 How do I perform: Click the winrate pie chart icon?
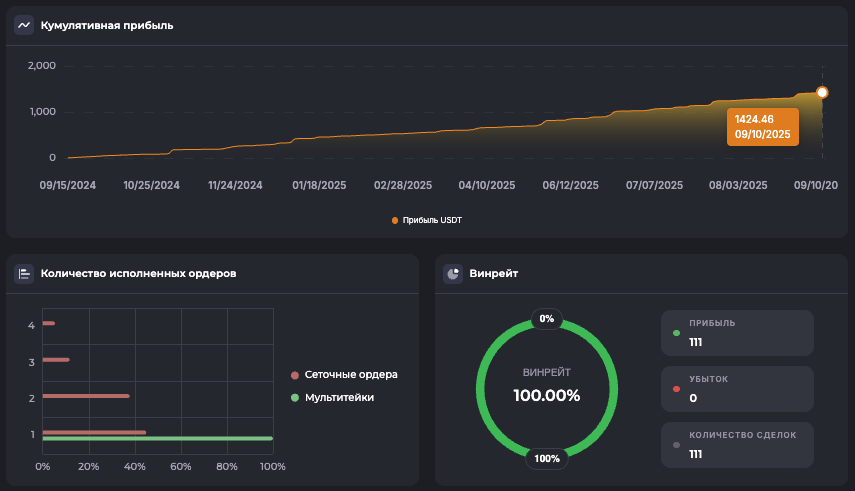[454, 273]
